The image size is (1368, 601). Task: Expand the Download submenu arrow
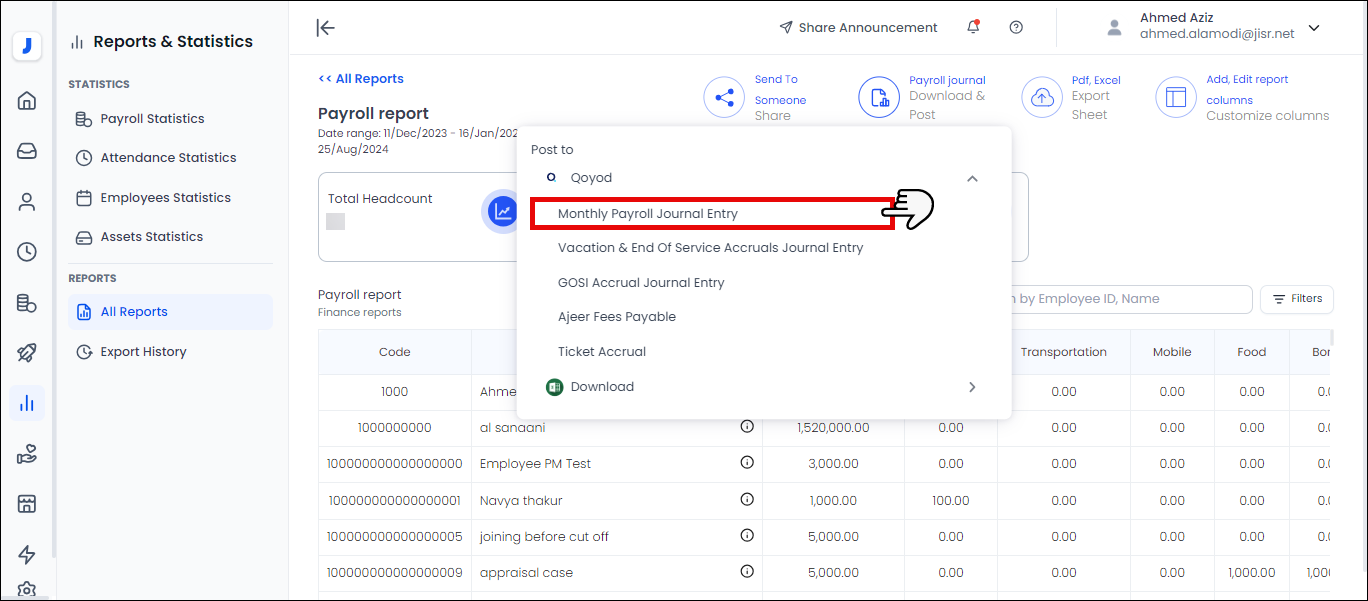pos(972,387)
